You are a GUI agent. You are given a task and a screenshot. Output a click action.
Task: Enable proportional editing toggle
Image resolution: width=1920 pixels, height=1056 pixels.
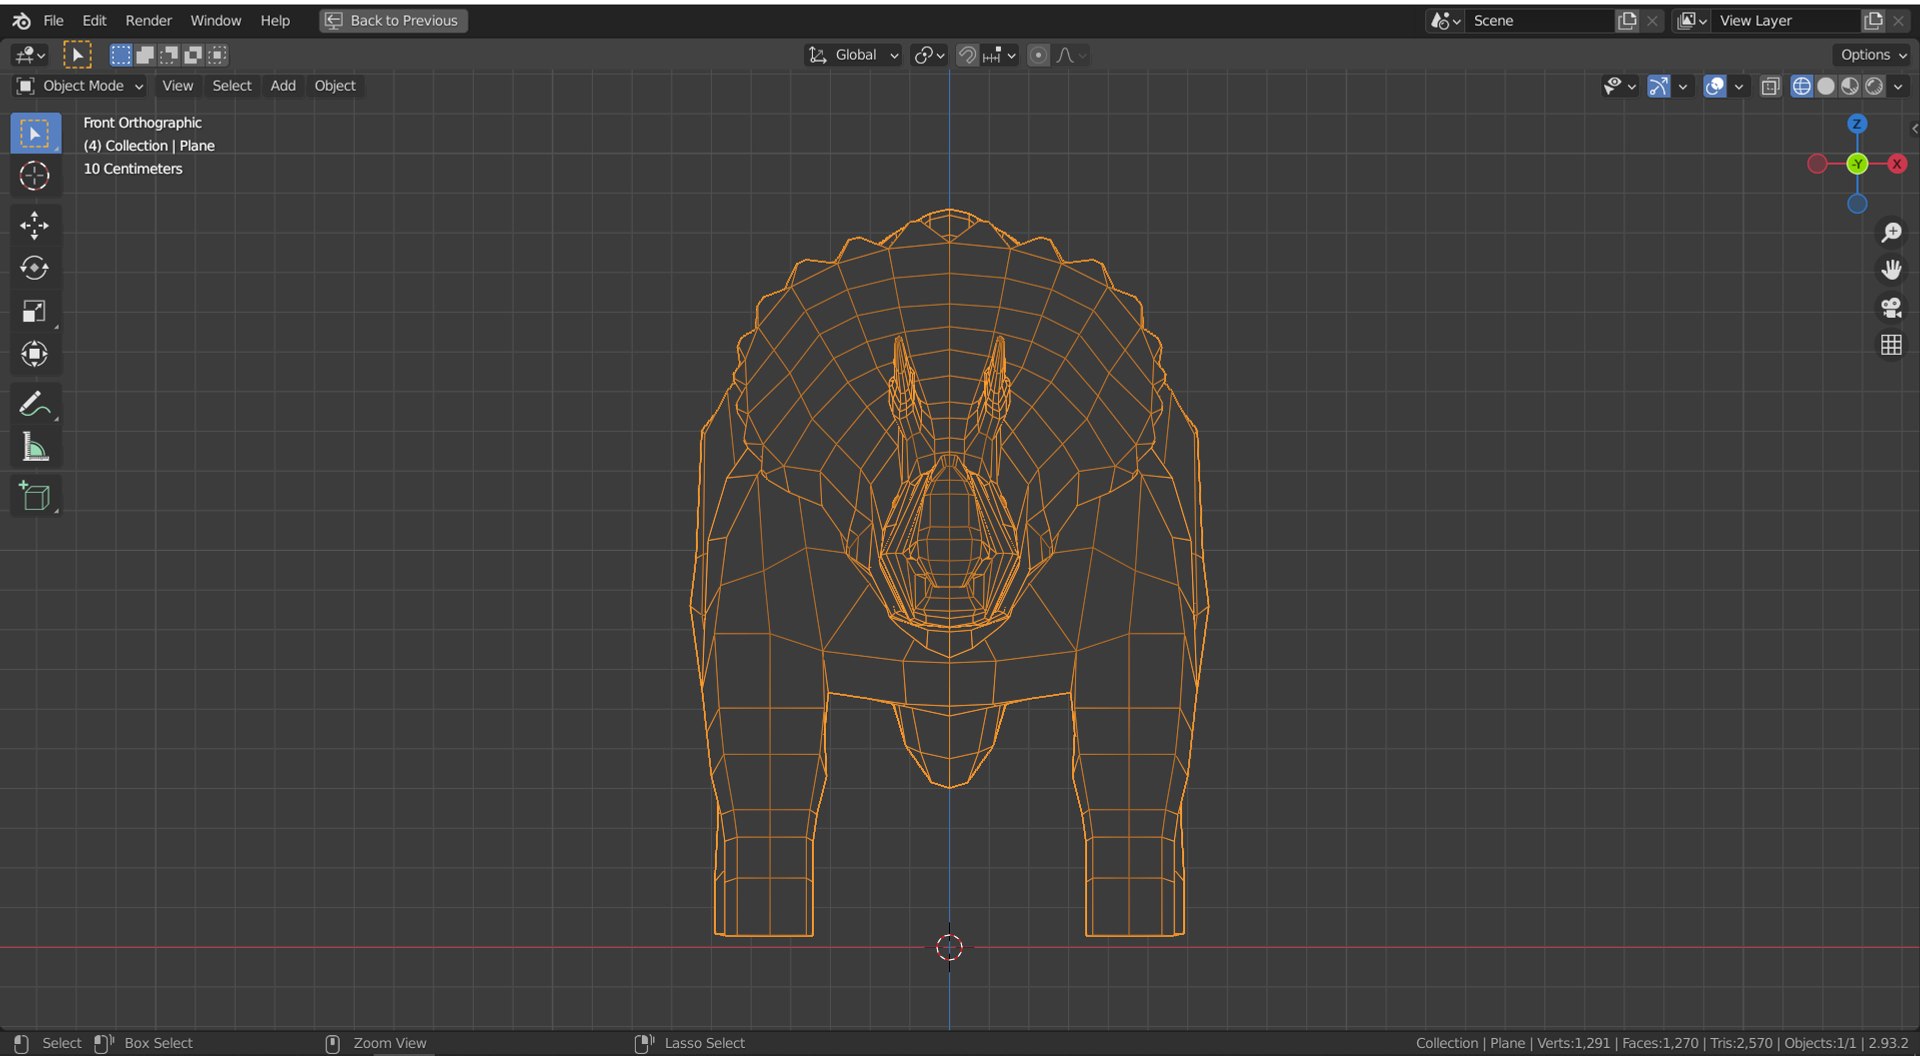pyautogui.click(x=1038, y=55)
